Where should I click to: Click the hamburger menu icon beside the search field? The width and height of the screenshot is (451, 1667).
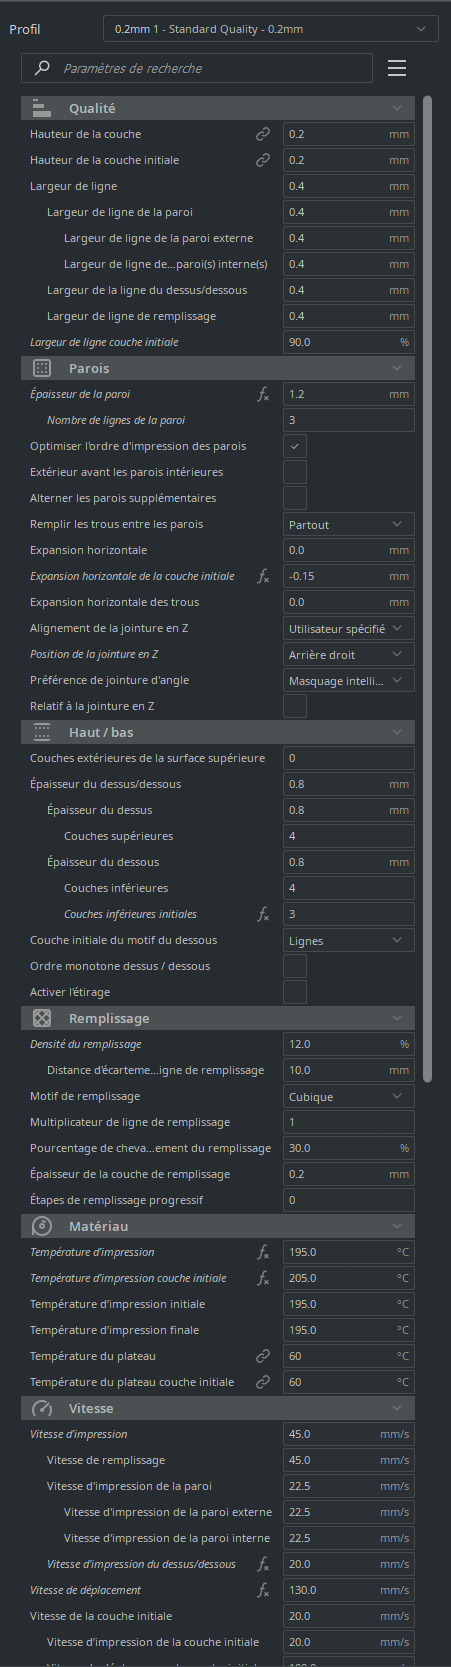coord(397,68)
